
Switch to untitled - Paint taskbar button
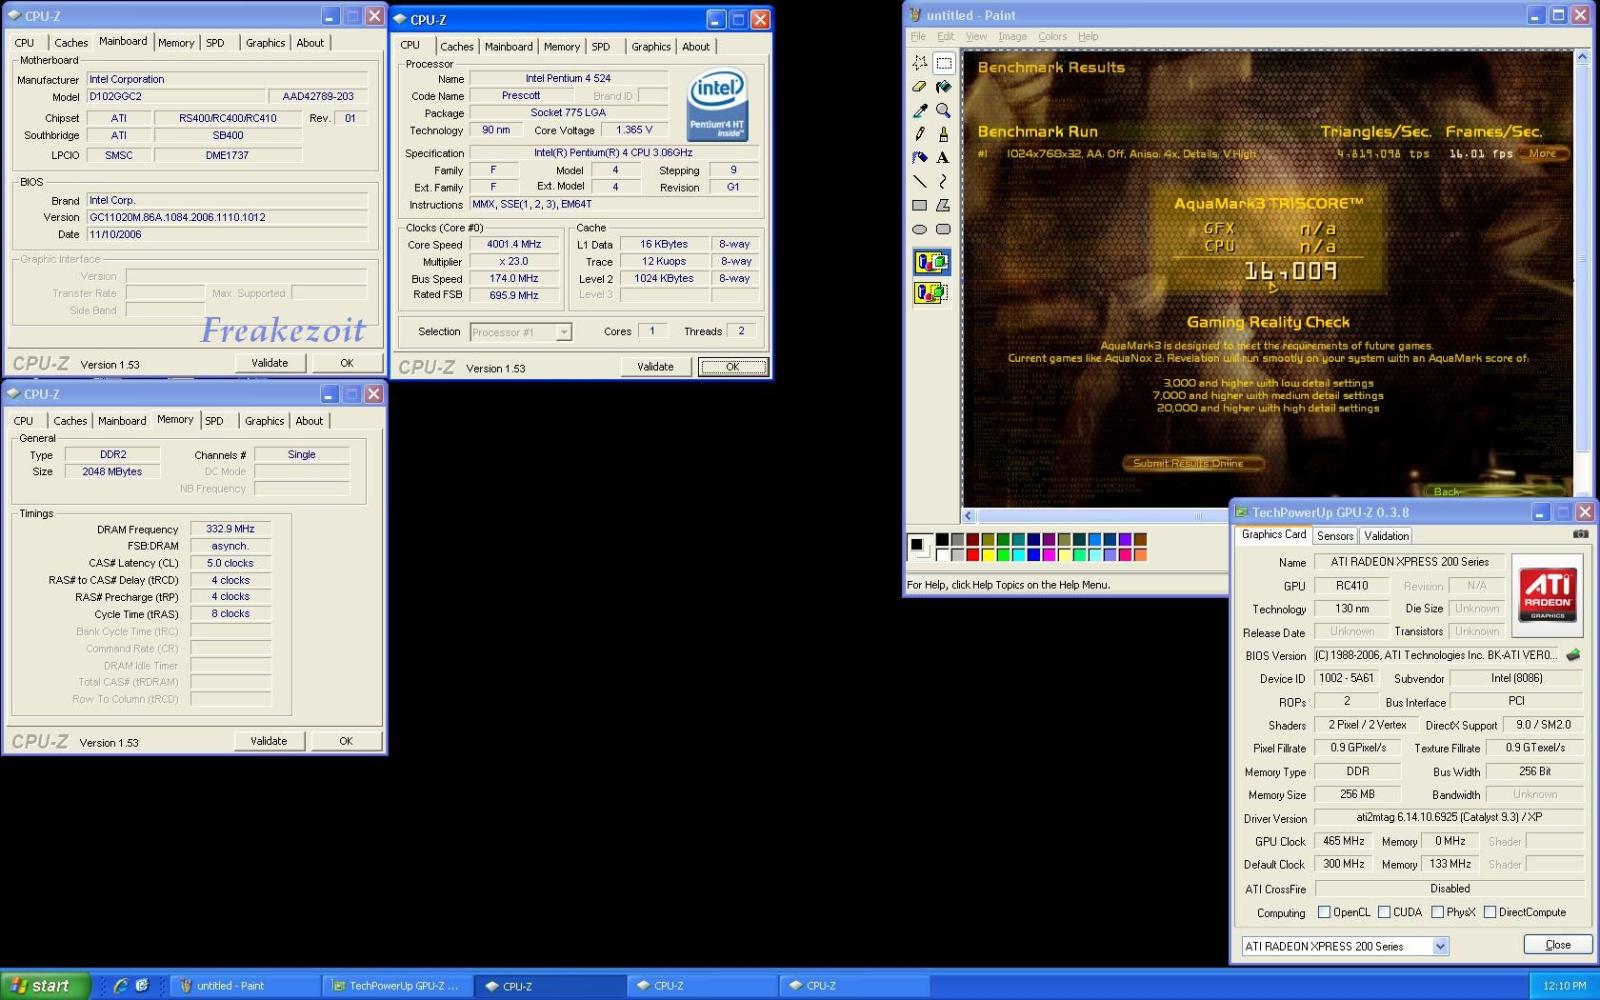click(246, 986)
